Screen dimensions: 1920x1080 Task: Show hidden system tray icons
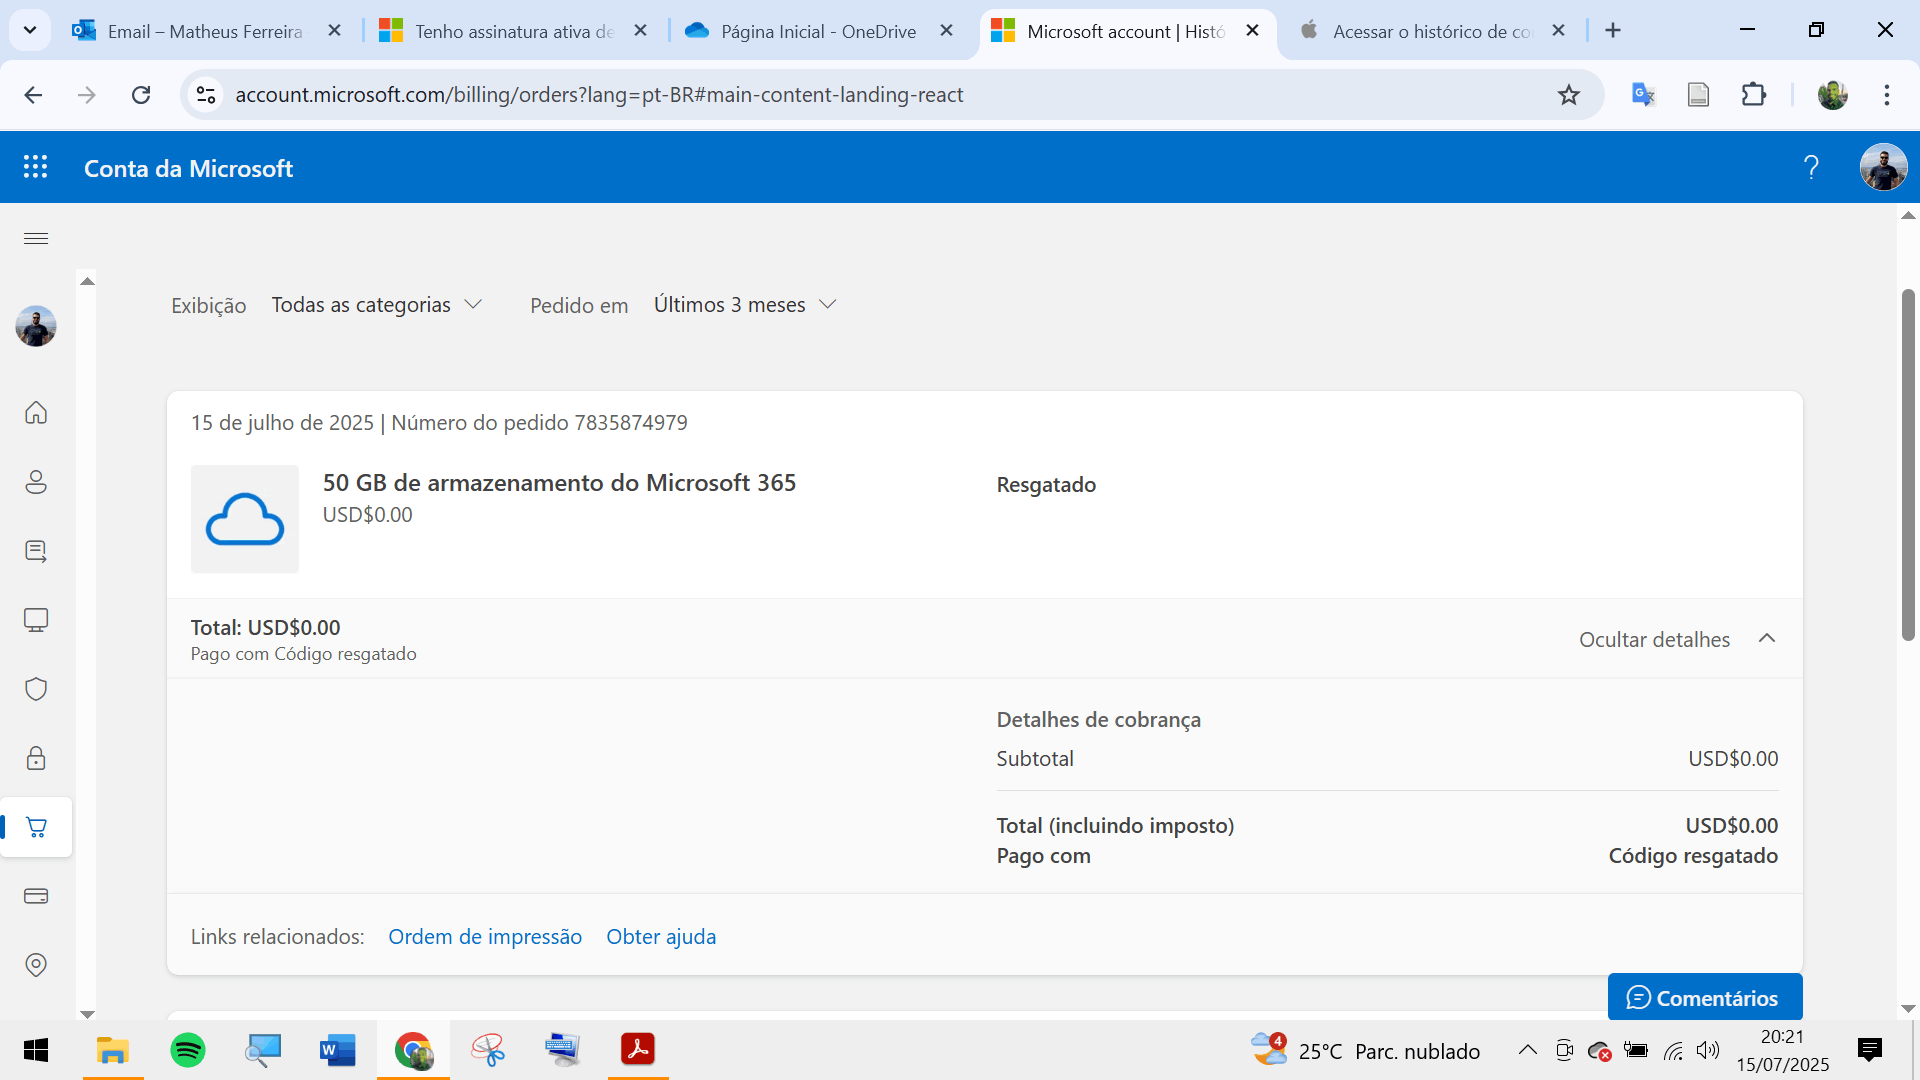(1527, 1050)
